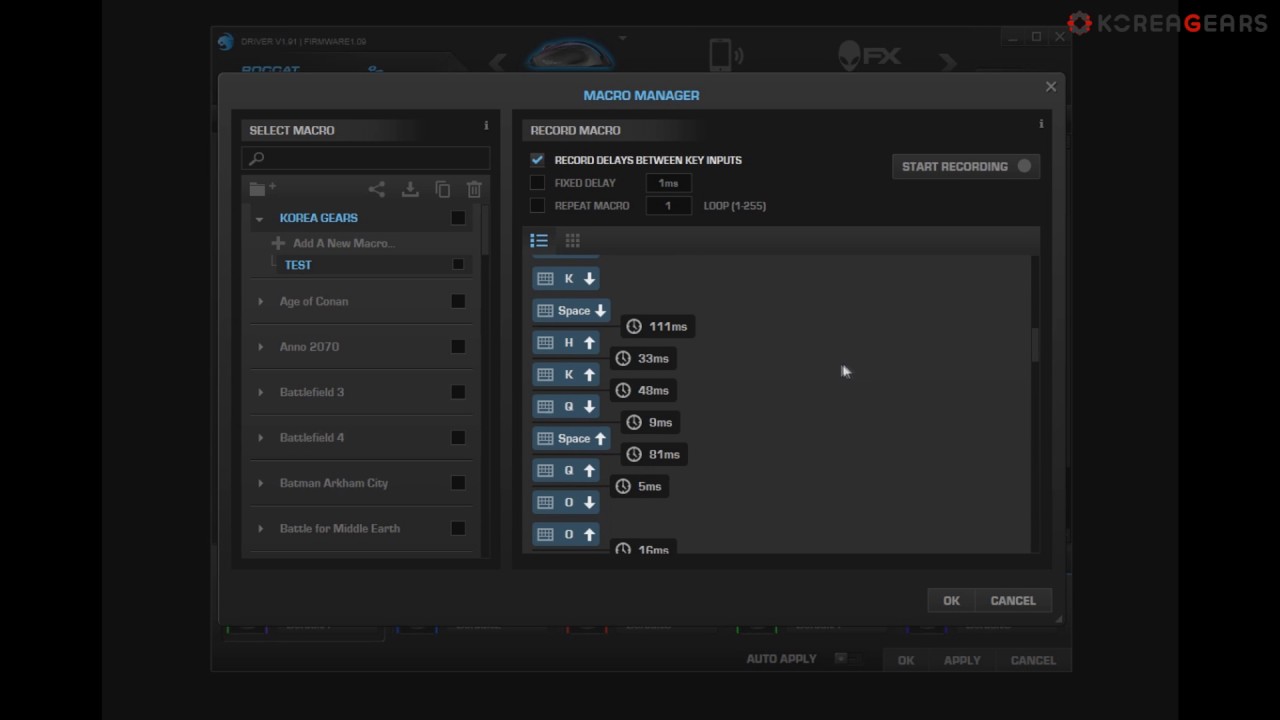
Task: Switch to grid view of macro steps
Action: pos(572,241)
